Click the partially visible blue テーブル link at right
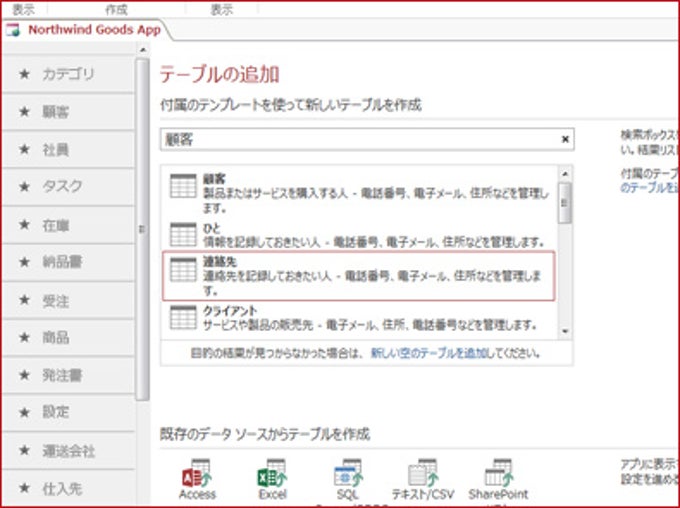Screen dimensions: 680x508 (x=649, y=188)
